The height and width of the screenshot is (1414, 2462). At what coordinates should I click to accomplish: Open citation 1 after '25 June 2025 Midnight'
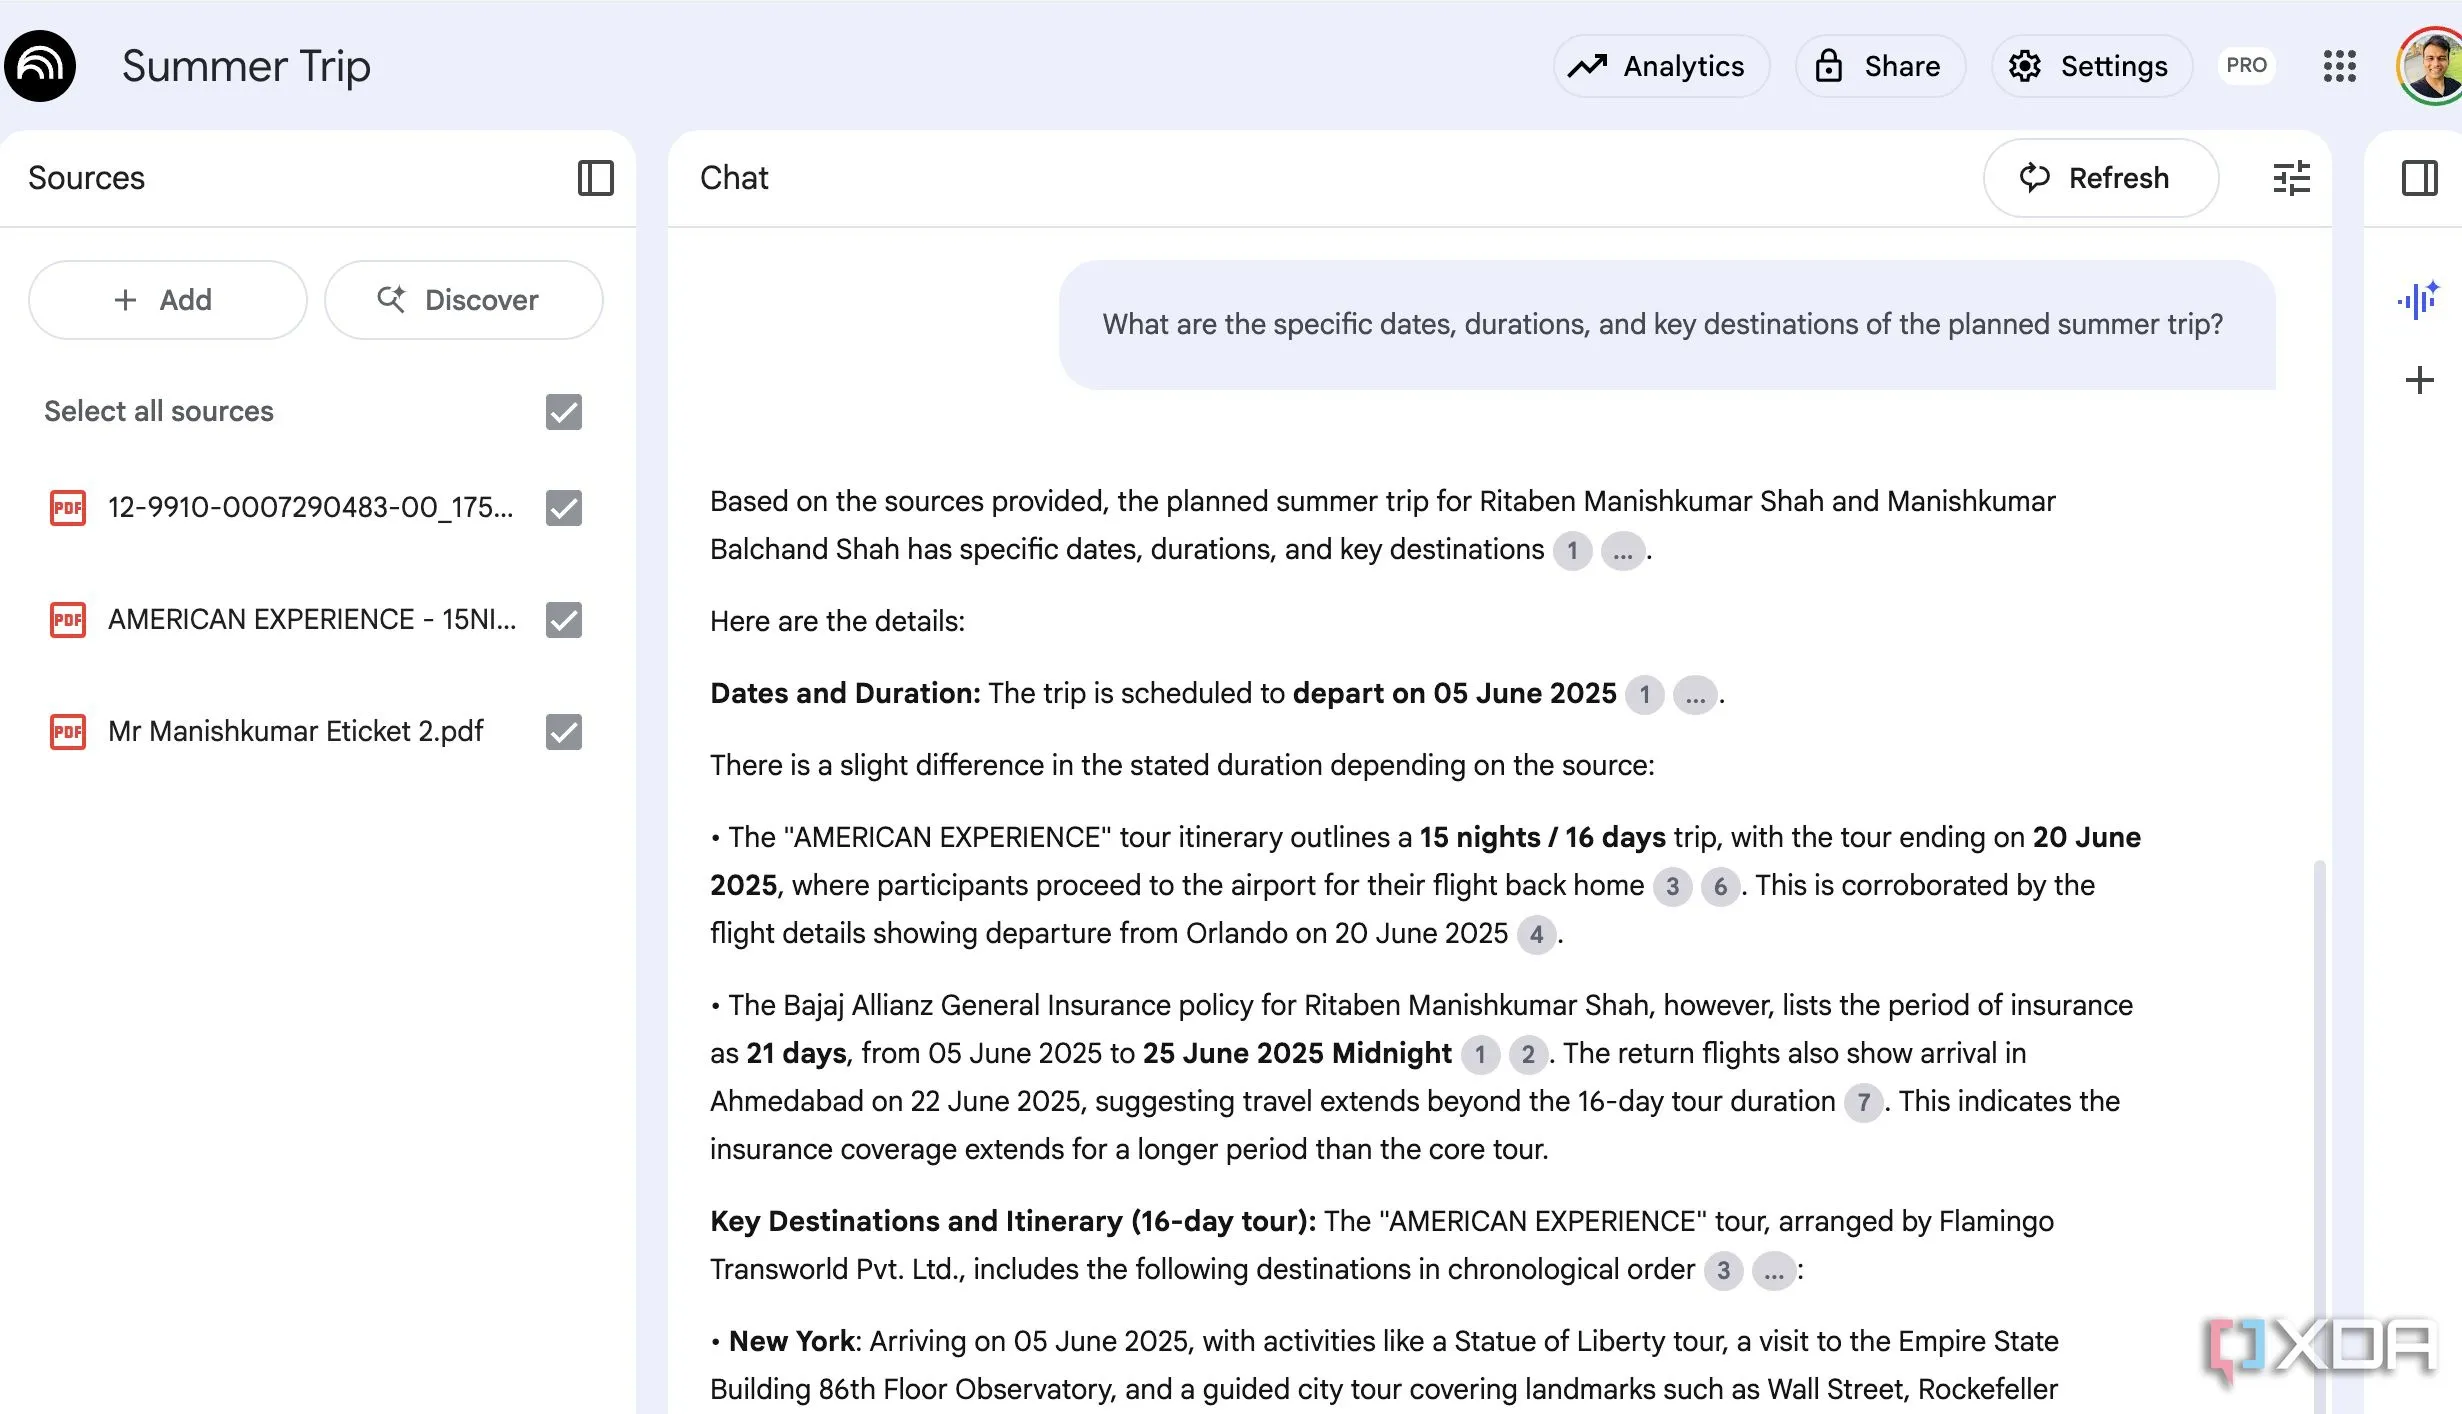[x=1480, y=1055]
